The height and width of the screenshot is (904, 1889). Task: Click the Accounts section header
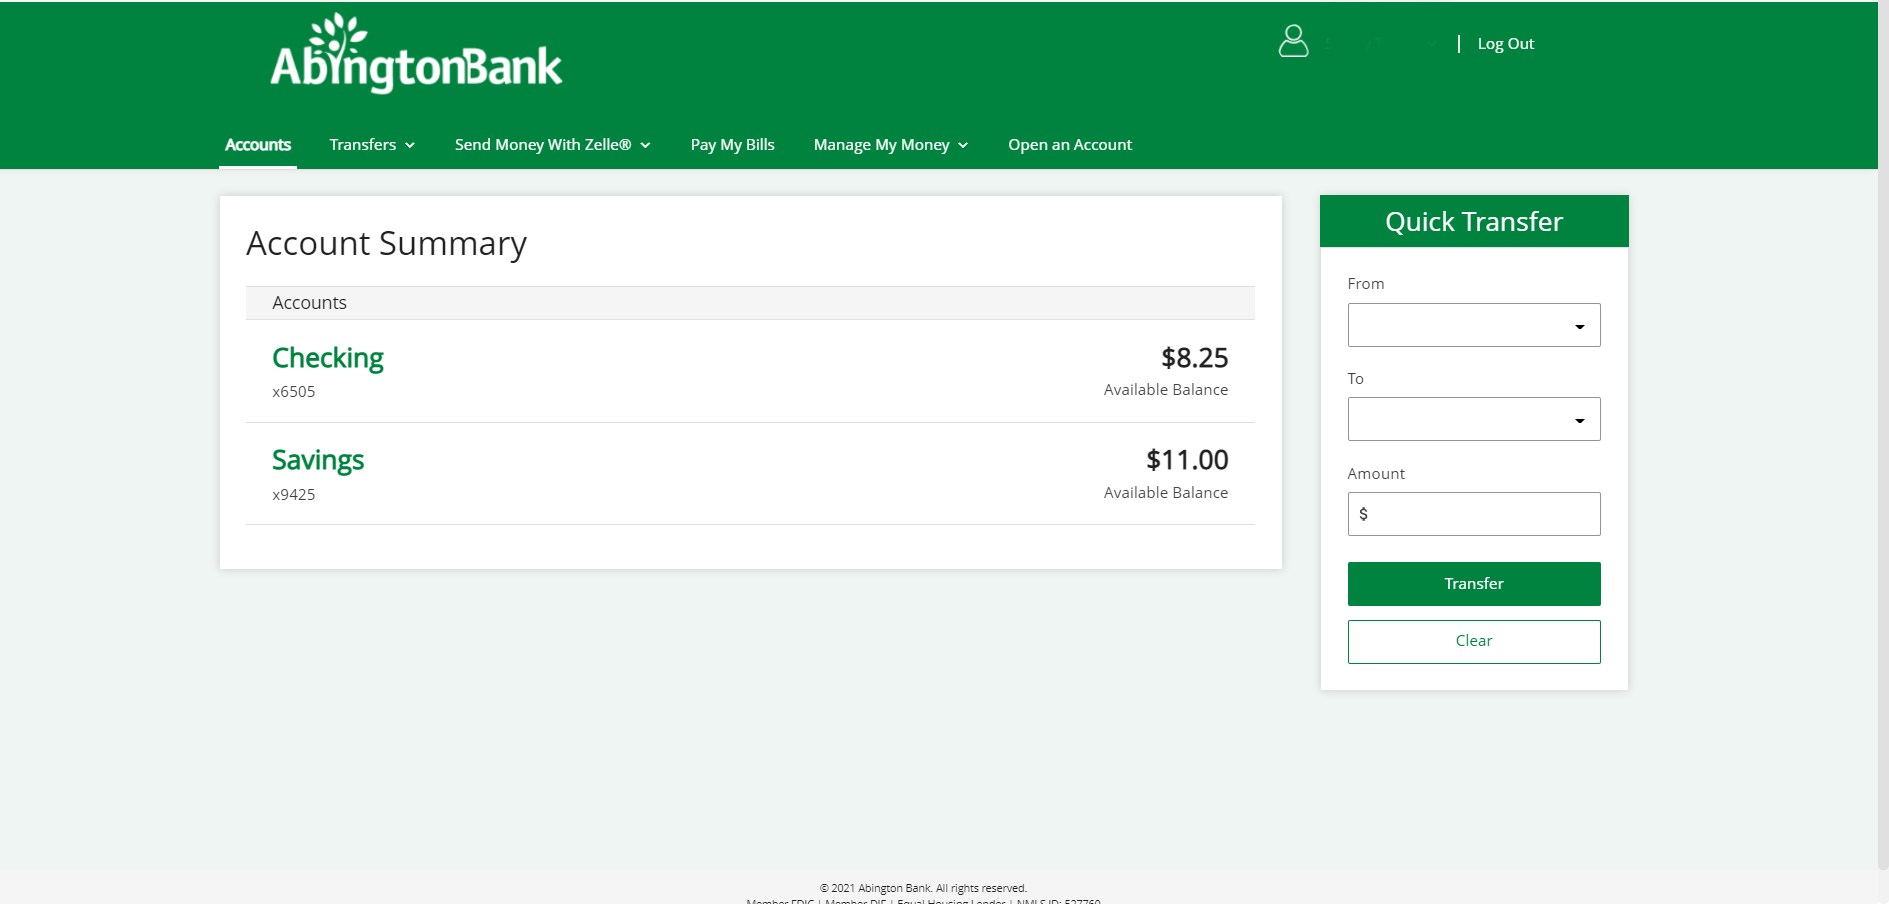(308, 302)
